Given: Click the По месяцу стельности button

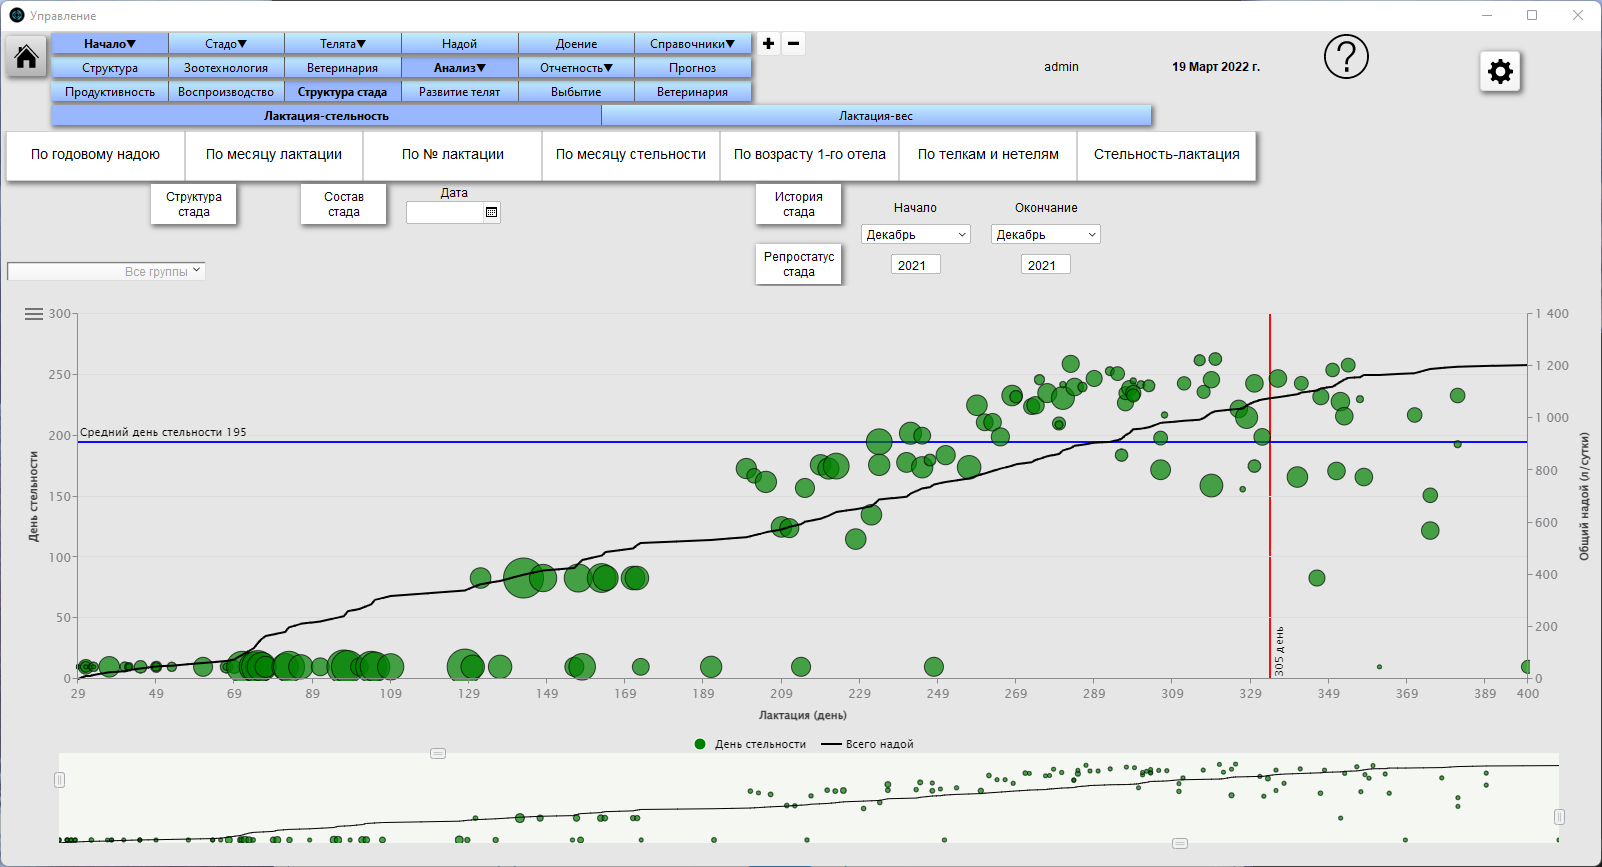Looking at the screenshot, I should click(x=631, y=155).
